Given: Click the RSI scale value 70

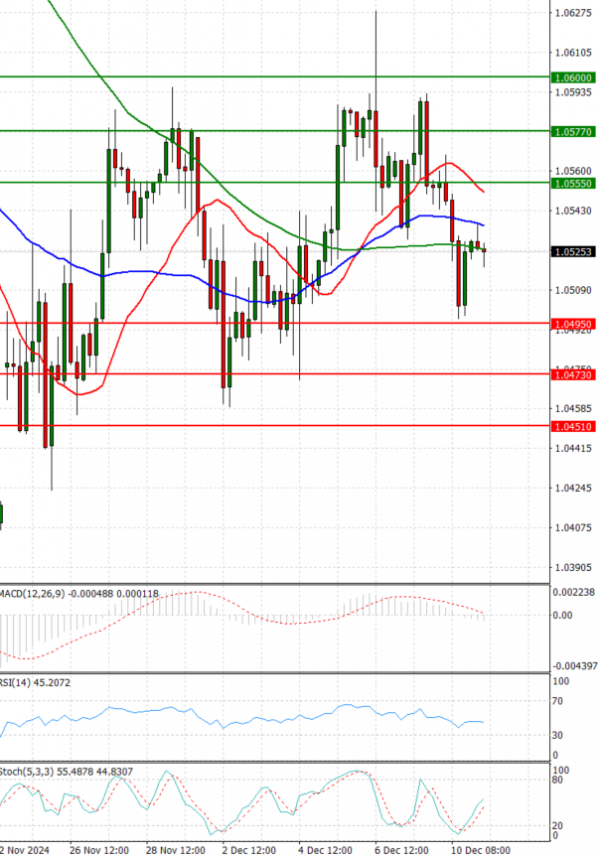Looking at the screenshot, I should click(557, 701).
